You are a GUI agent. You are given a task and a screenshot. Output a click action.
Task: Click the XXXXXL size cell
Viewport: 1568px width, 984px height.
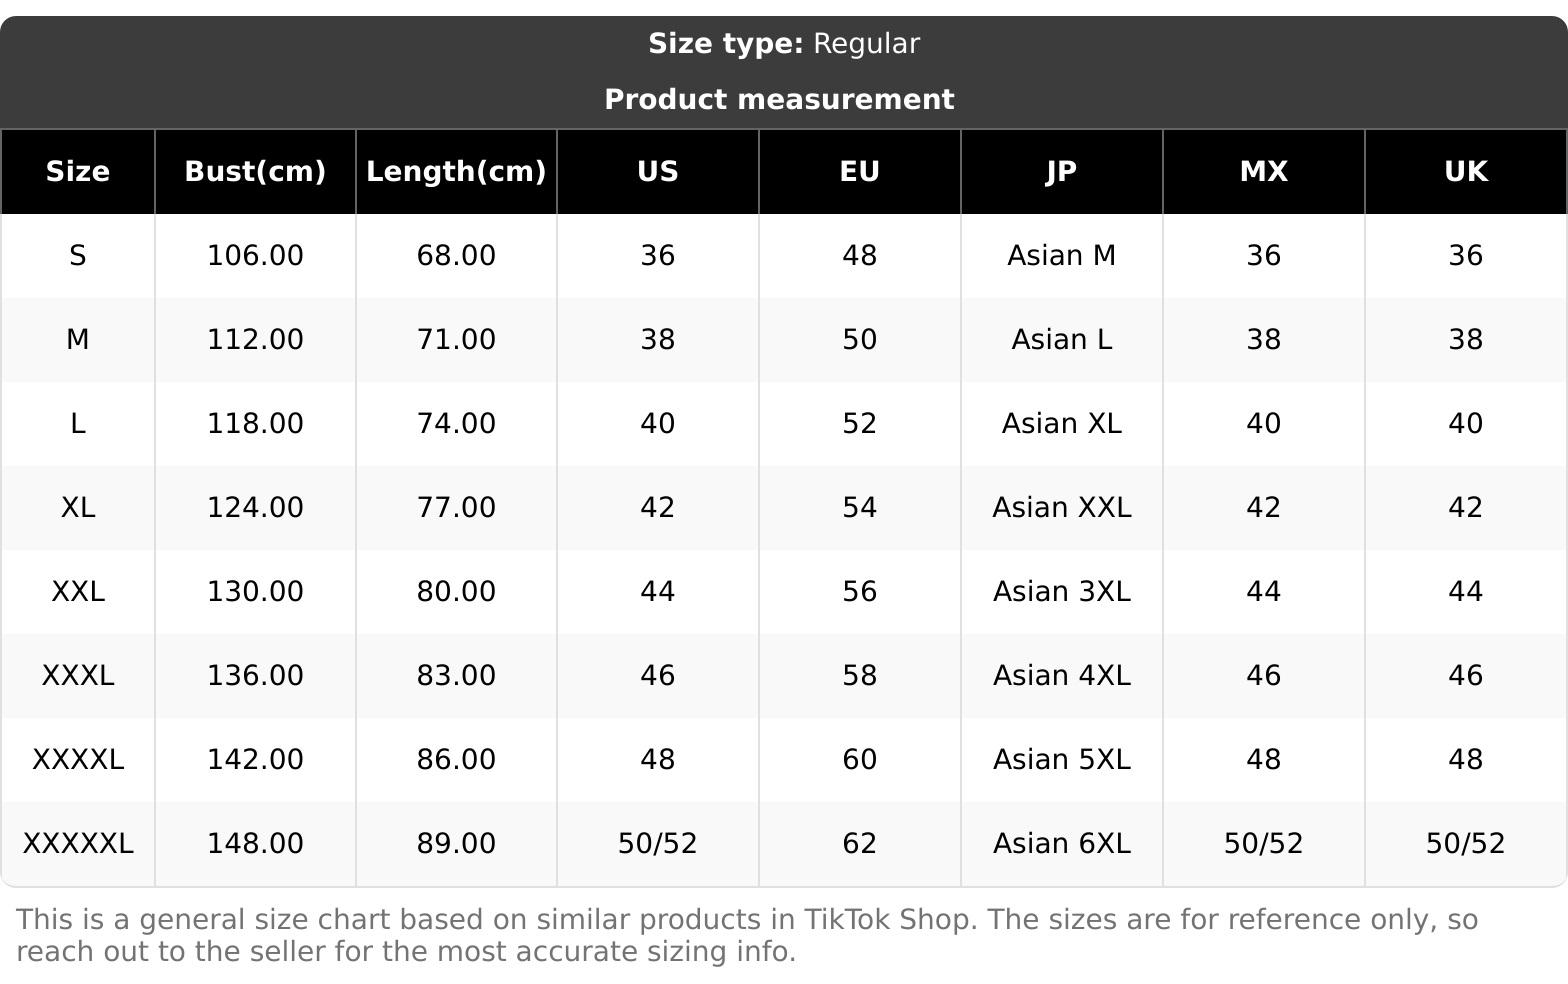[x=78, y=844]
